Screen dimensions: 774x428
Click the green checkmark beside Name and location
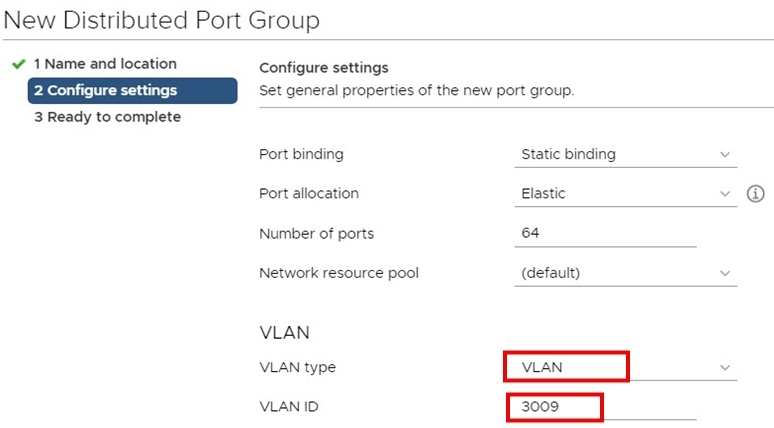tap(19, 64)
